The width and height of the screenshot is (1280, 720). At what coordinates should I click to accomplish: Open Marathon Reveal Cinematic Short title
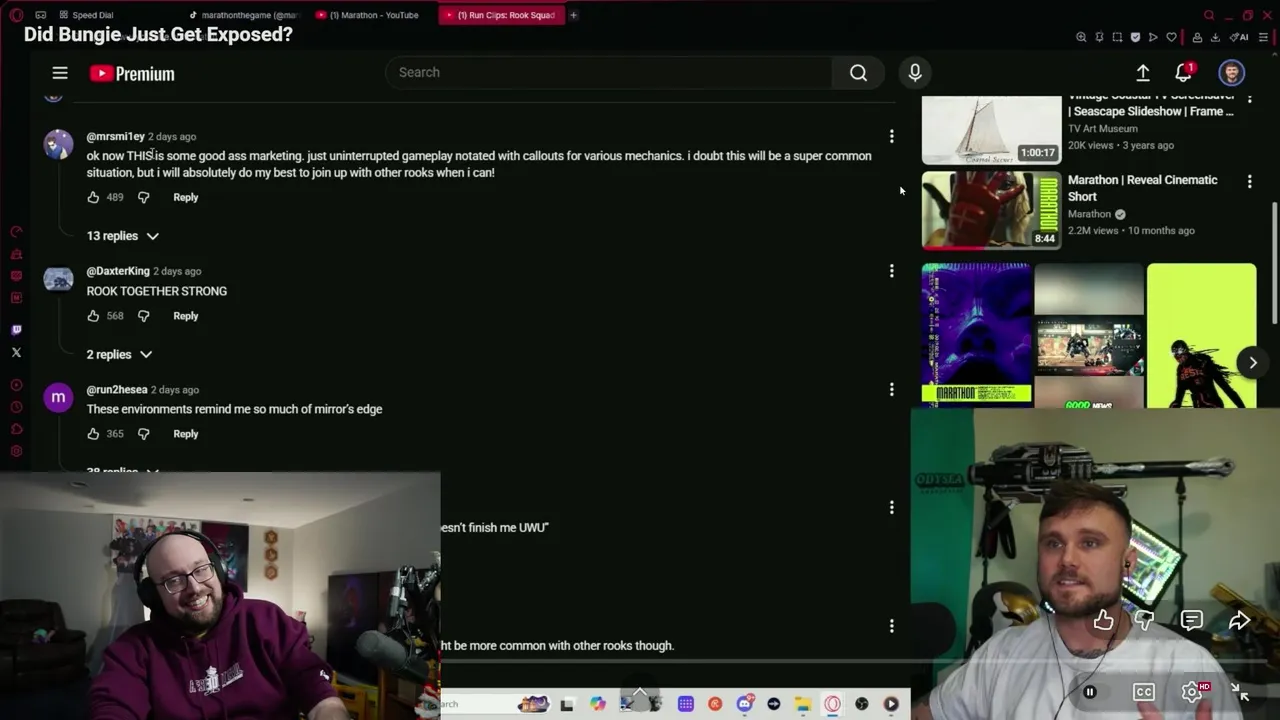click(1142, 188)
